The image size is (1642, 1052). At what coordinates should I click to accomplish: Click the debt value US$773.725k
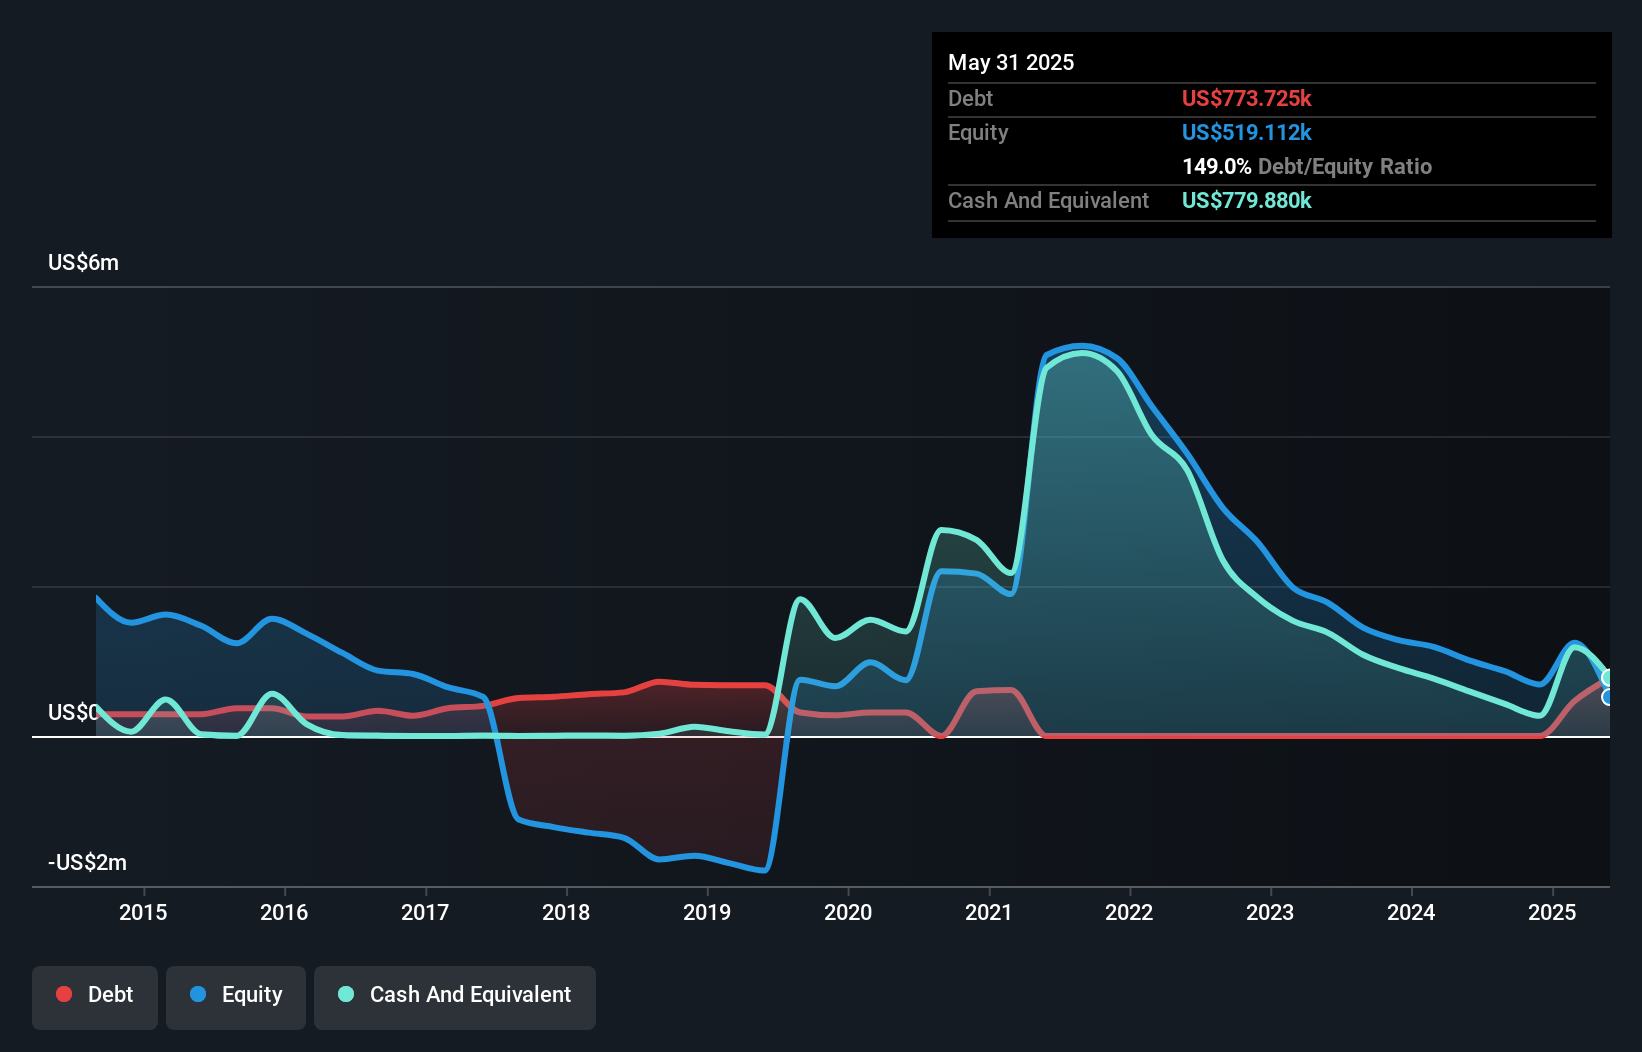point(1246,98)
